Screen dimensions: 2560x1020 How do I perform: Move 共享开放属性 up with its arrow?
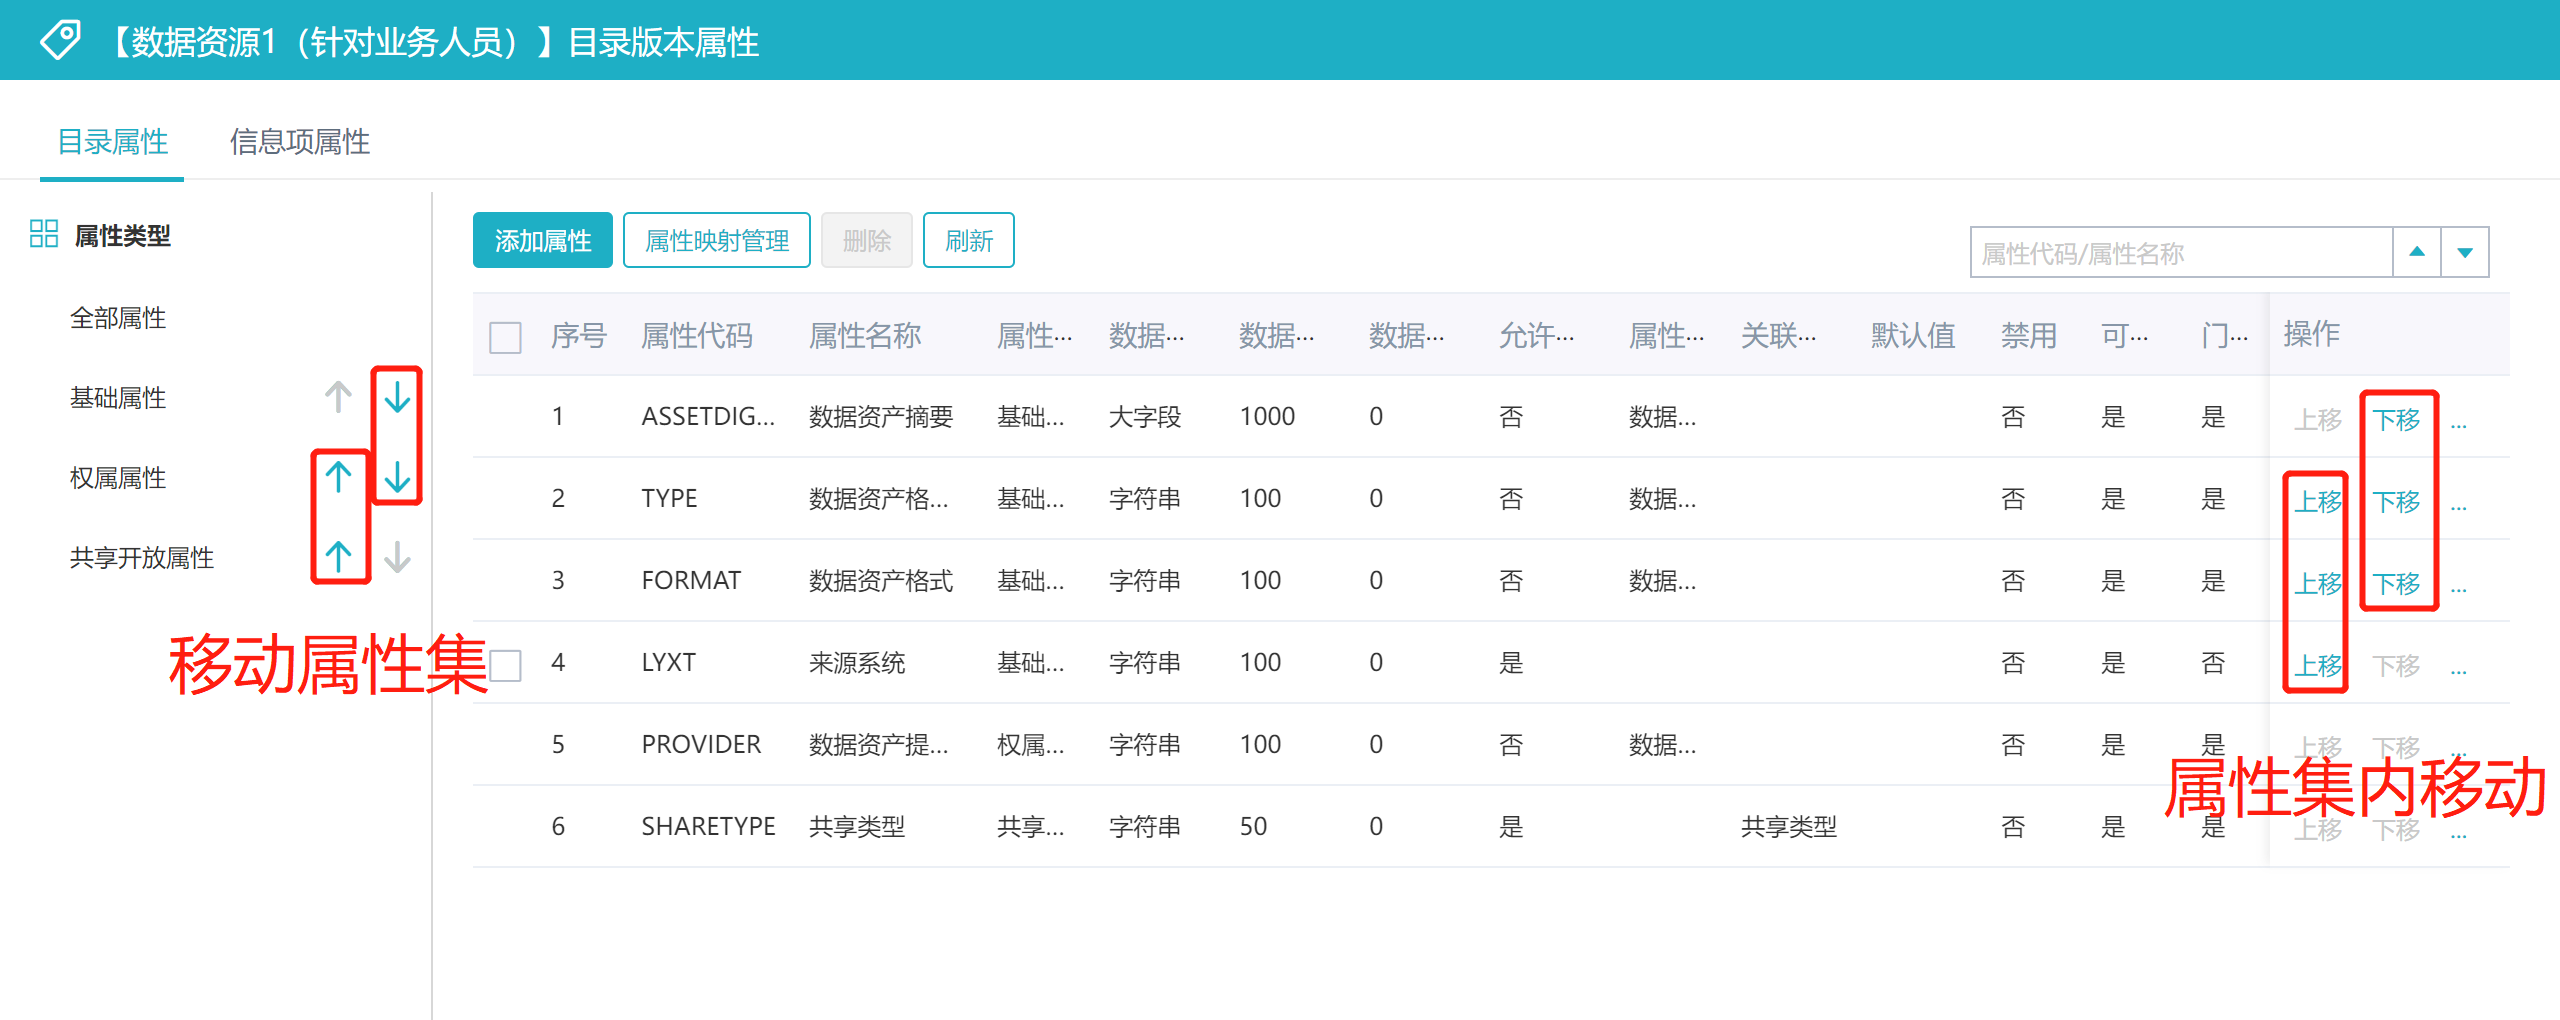coord(339,557)
